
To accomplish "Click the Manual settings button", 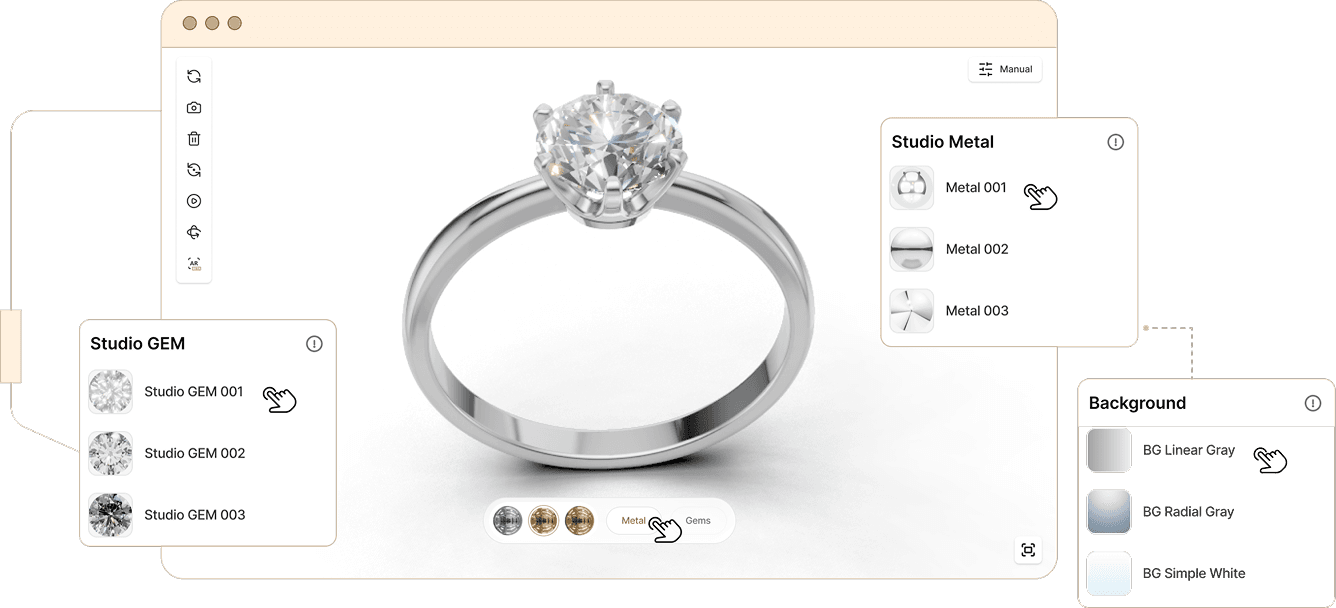I will (x=1005, y=69).
